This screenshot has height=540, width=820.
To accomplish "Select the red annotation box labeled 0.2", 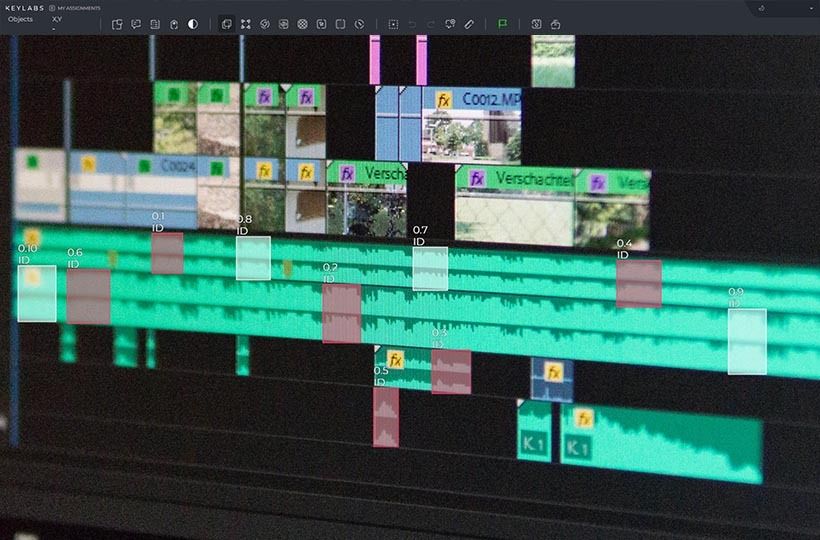I will click(x=341, y=314).
